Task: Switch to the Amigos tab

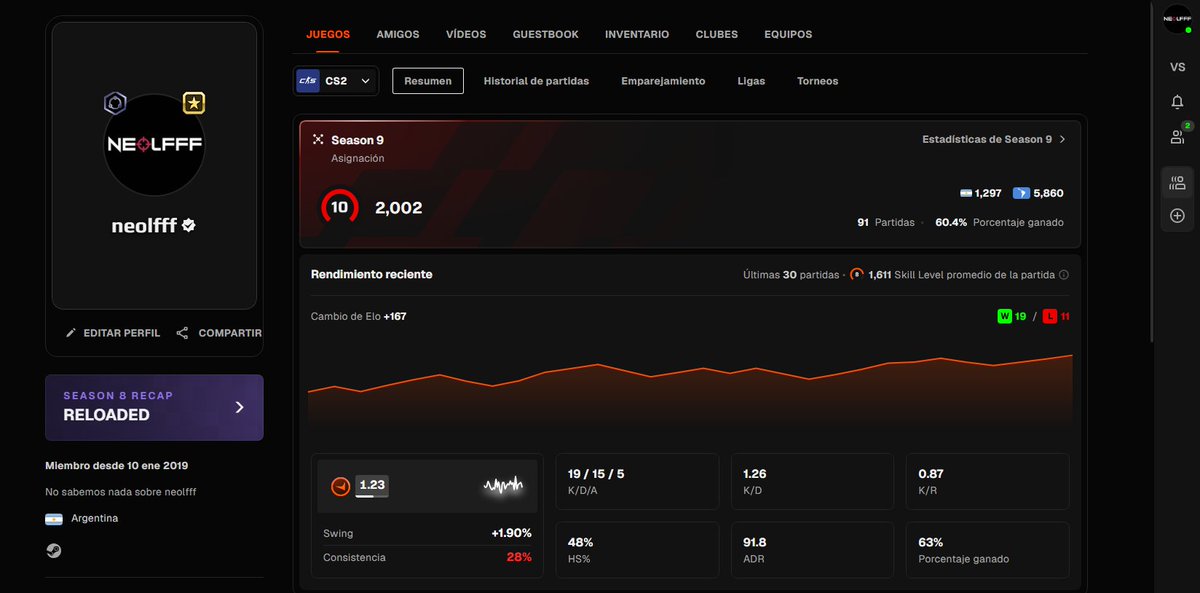Action: (x=398, y=34)
